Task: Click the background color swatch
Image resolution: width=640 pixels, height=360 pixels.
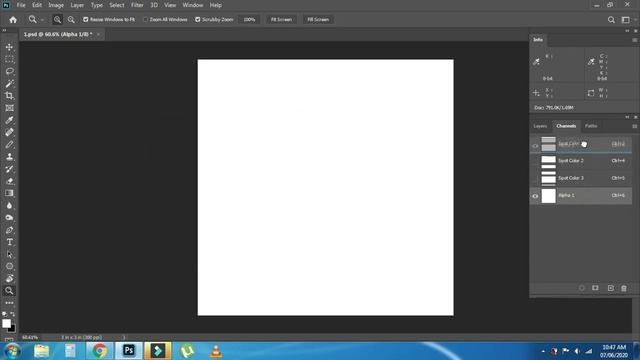Action: 12,328
